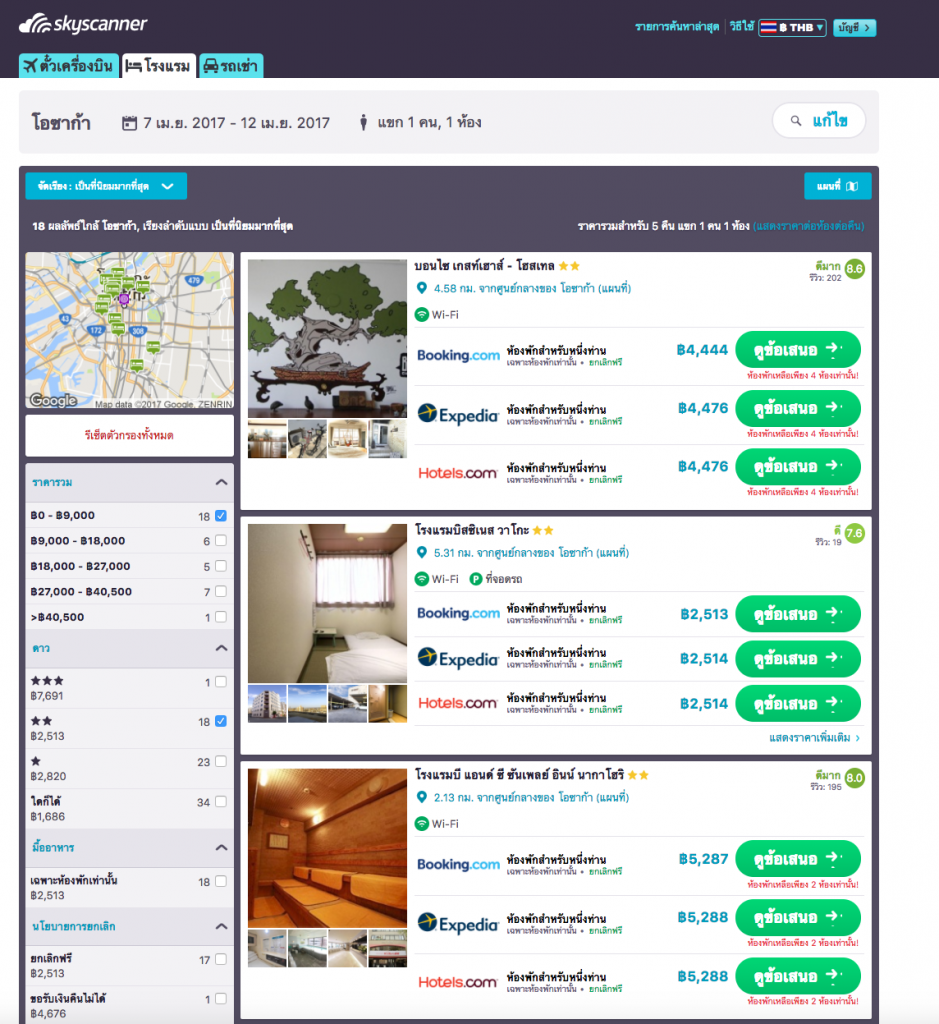Uncheck the ฿0 - ฿9,000 price filter
Image resolution: width=939 pixels, height=1024 pixels.
point(221,516)
